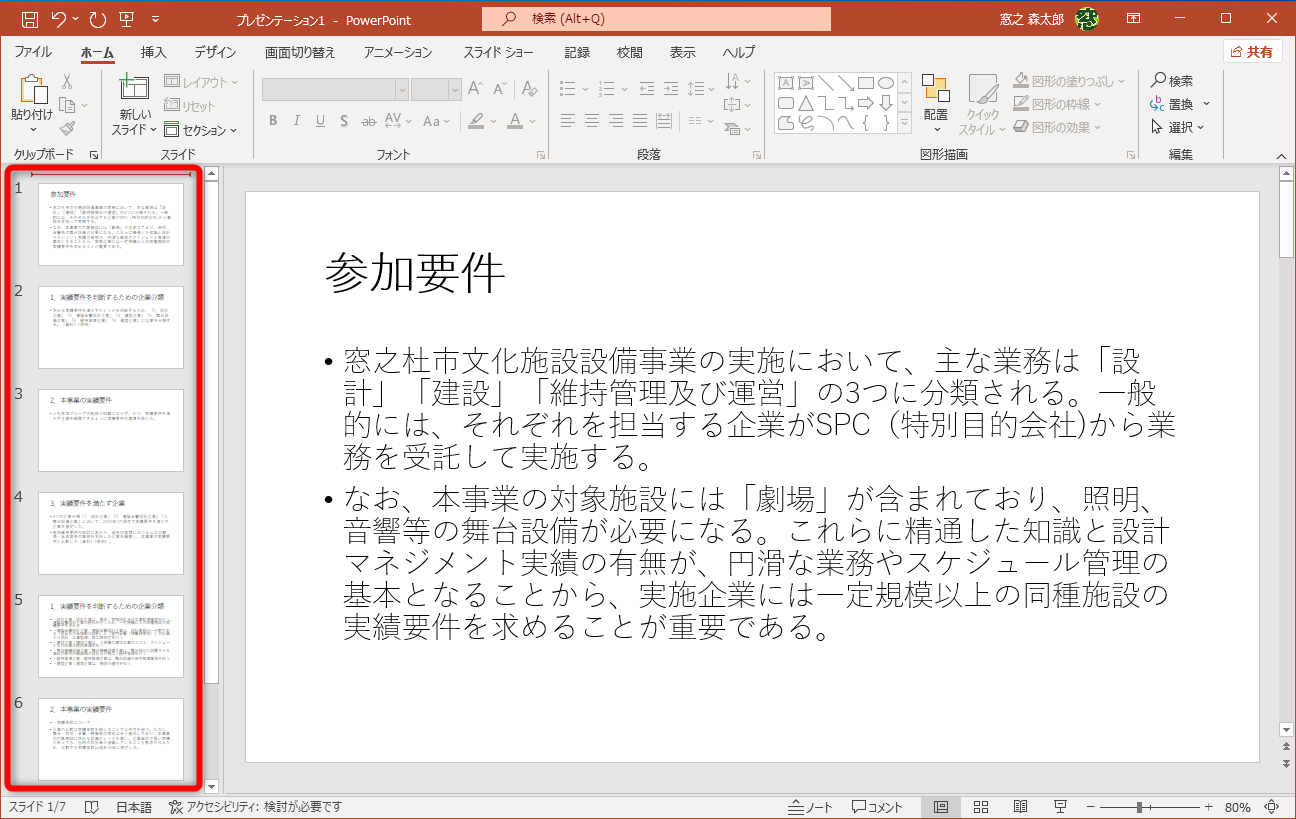Viewport: 1296px width, 819px height.
Task: Switch to the 挿入 tab
Action: coord(154,52)
